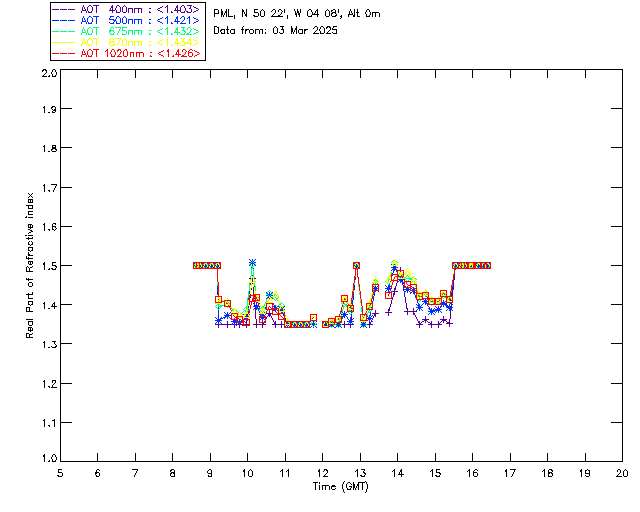Image resolution: width=640 pixels, height=512 pixels.
Task: Click the x-axis tick label 13
Action: [x=360, y=473]
